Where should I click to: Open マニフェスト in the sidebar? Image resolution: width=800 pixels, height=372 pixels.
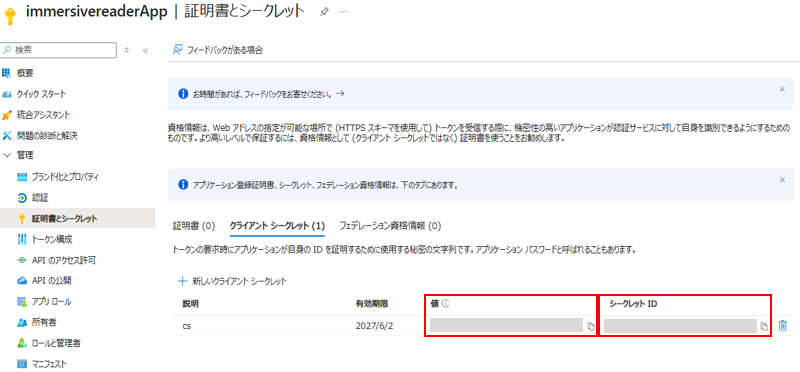pos(49,364)
